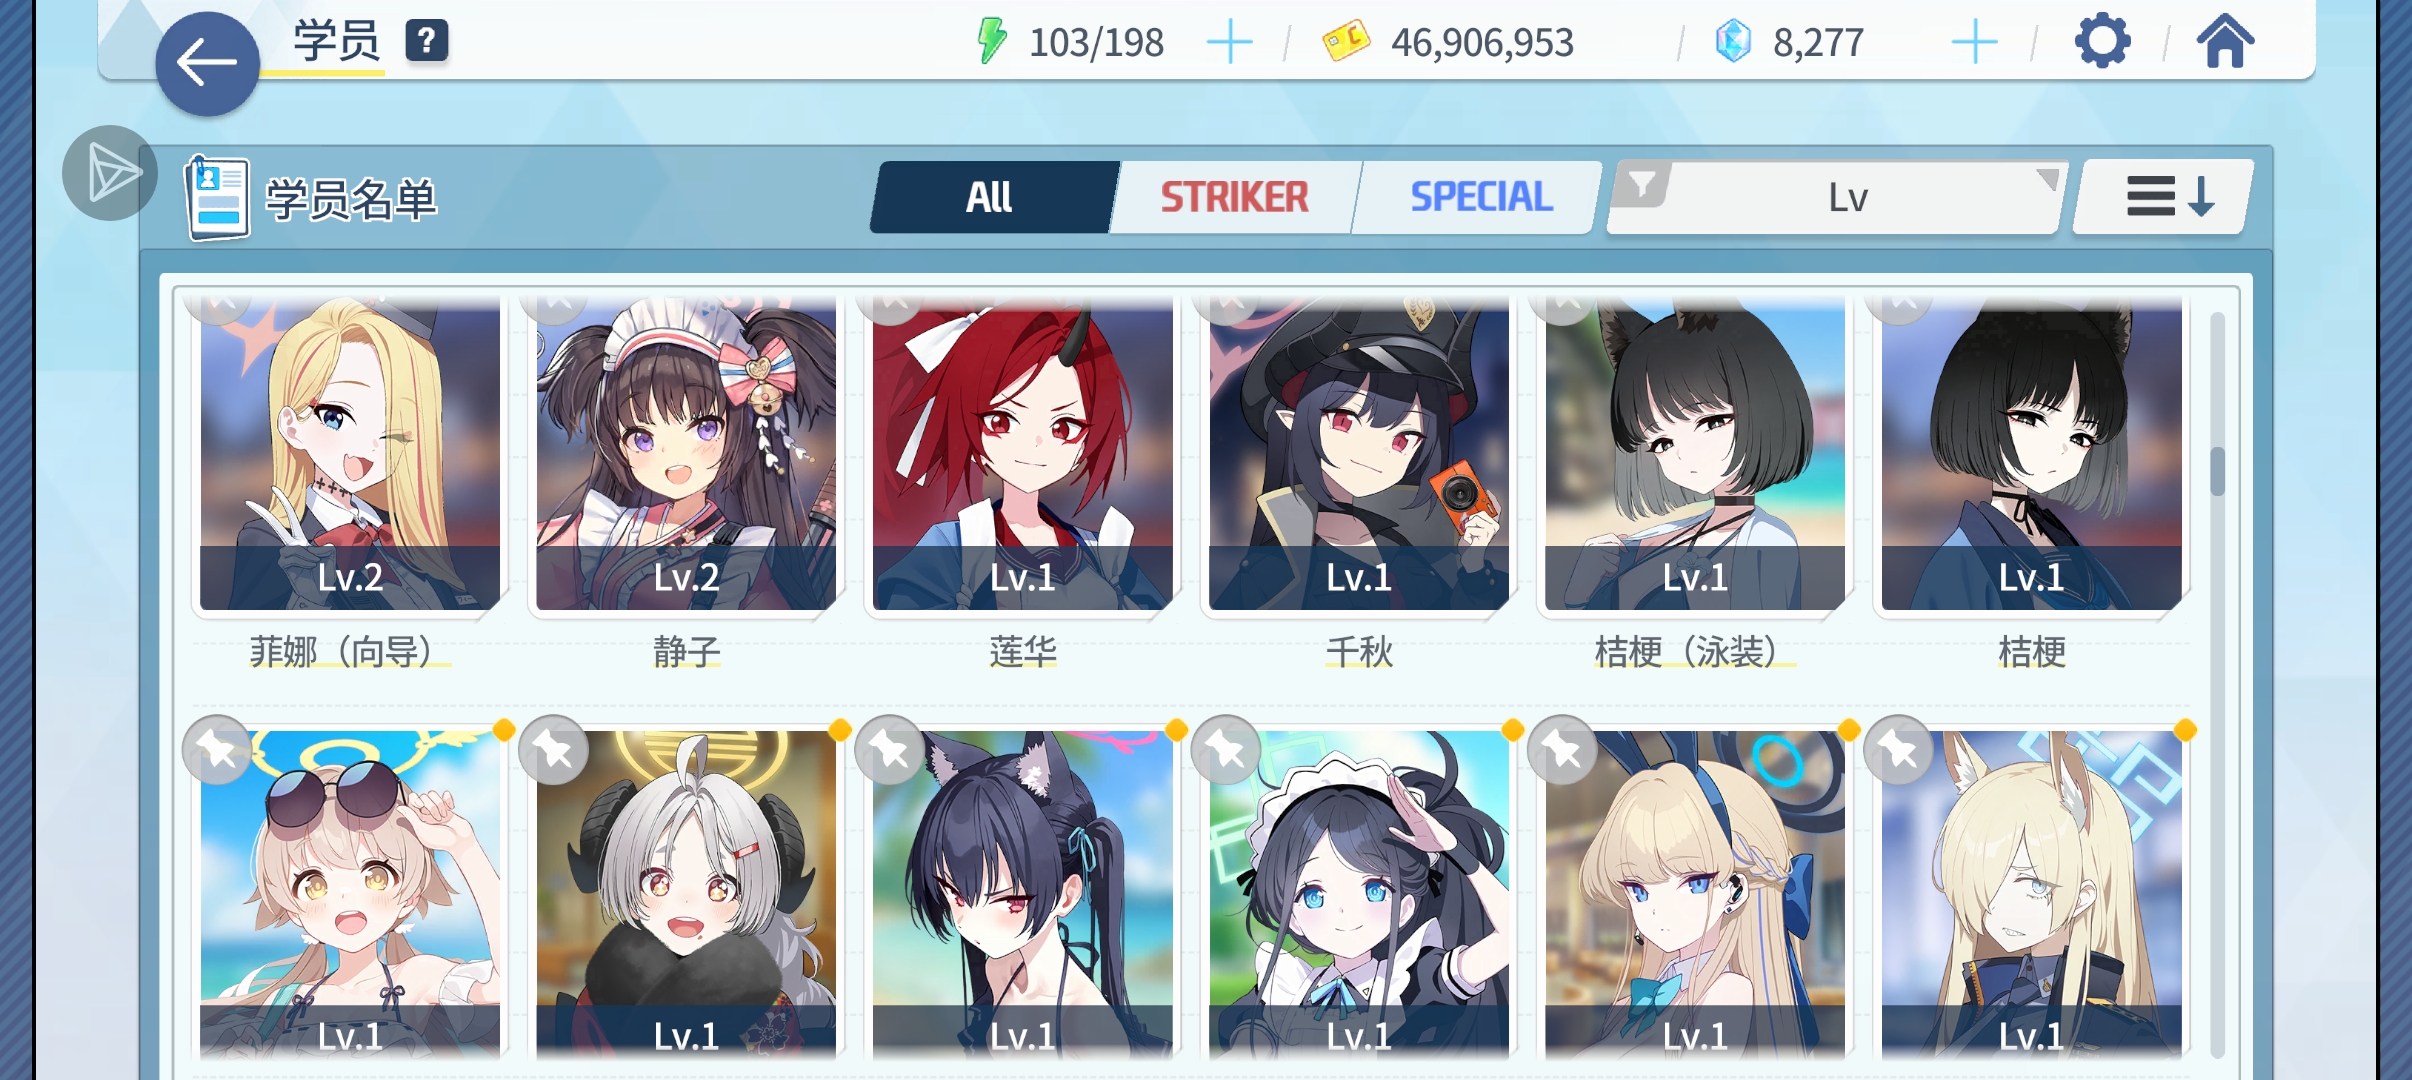Viewport: 2412px width, 1080px height.
Task: Click the student list vertical scrollbar
Action: pyautogui.click(x=2217, y=684)
